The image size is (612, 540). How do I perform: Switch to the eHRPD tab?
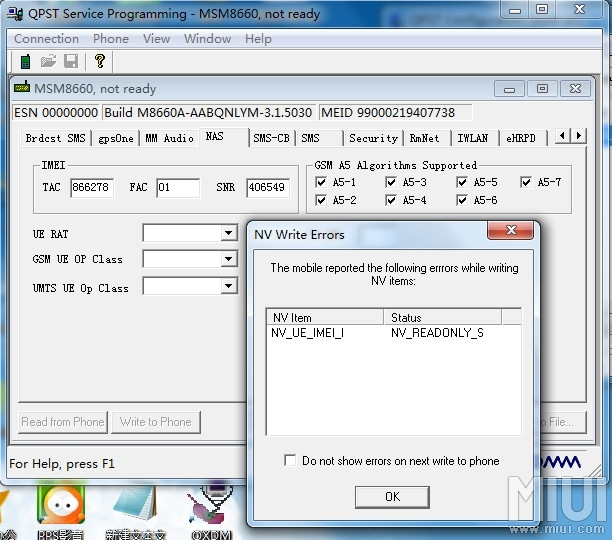[x=523, y=138]
